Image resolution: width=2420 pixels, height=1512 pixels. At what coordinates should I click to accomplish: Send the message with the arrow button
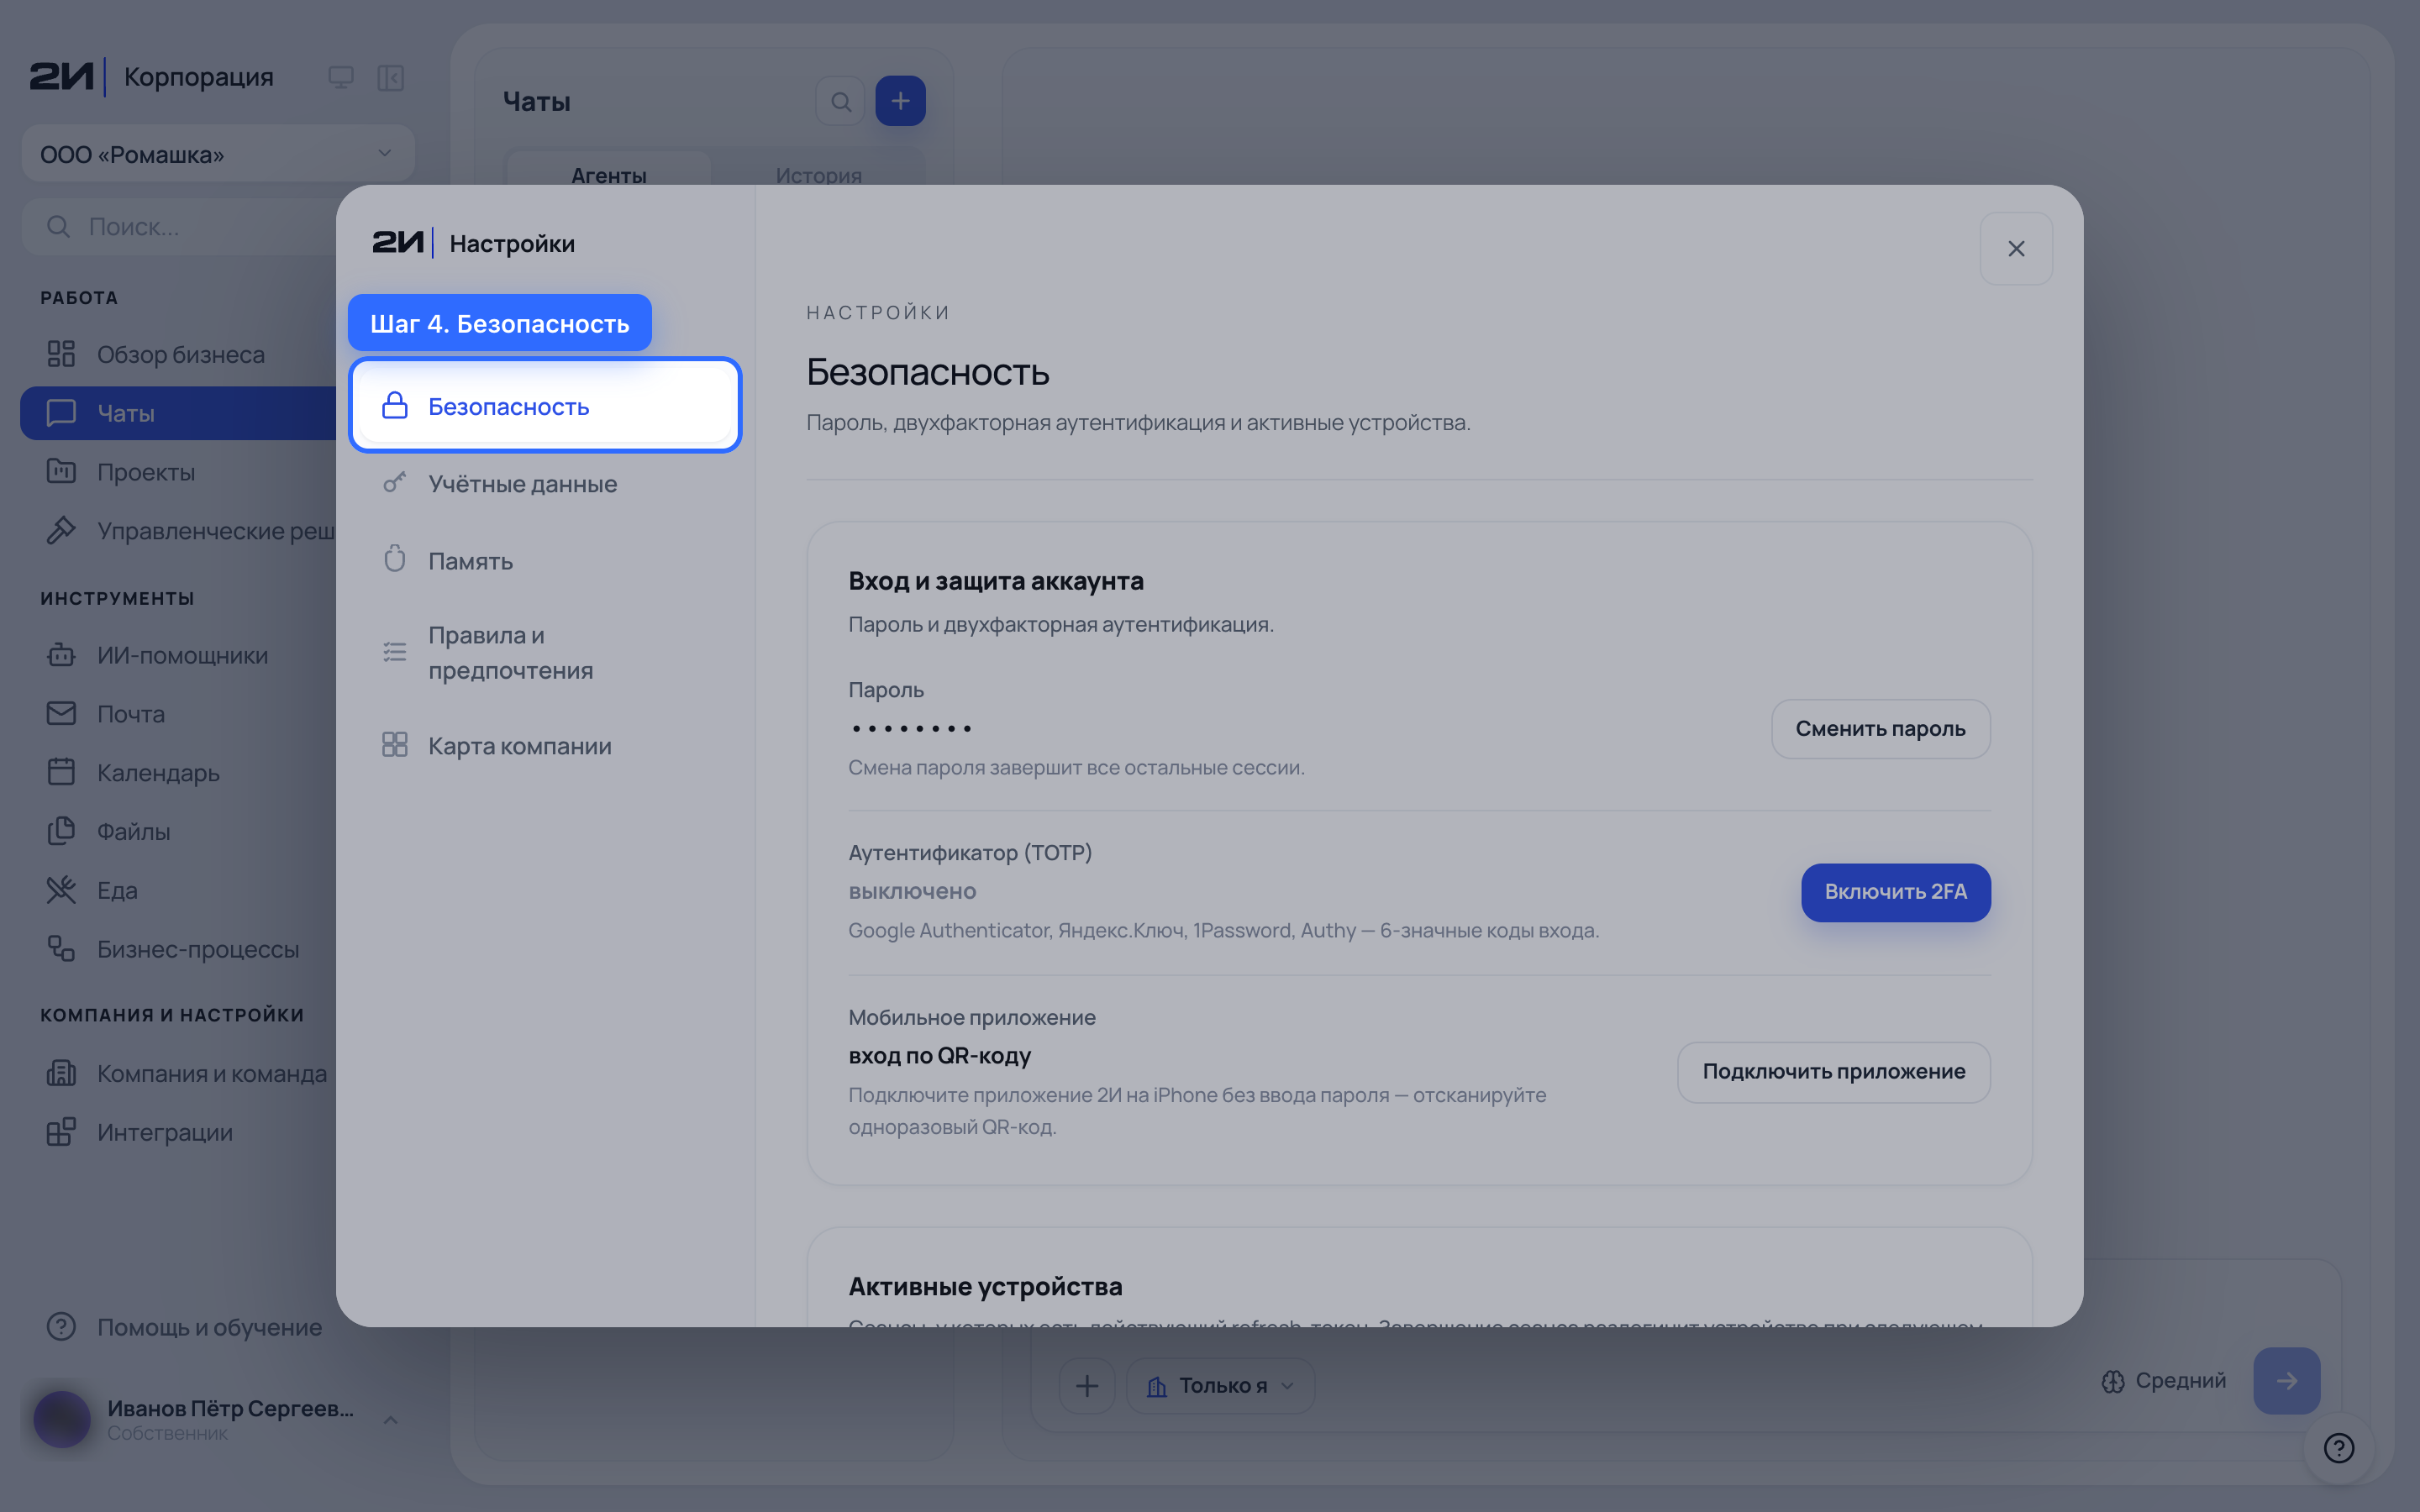pyautogui.click(x=2287, y=1381)
